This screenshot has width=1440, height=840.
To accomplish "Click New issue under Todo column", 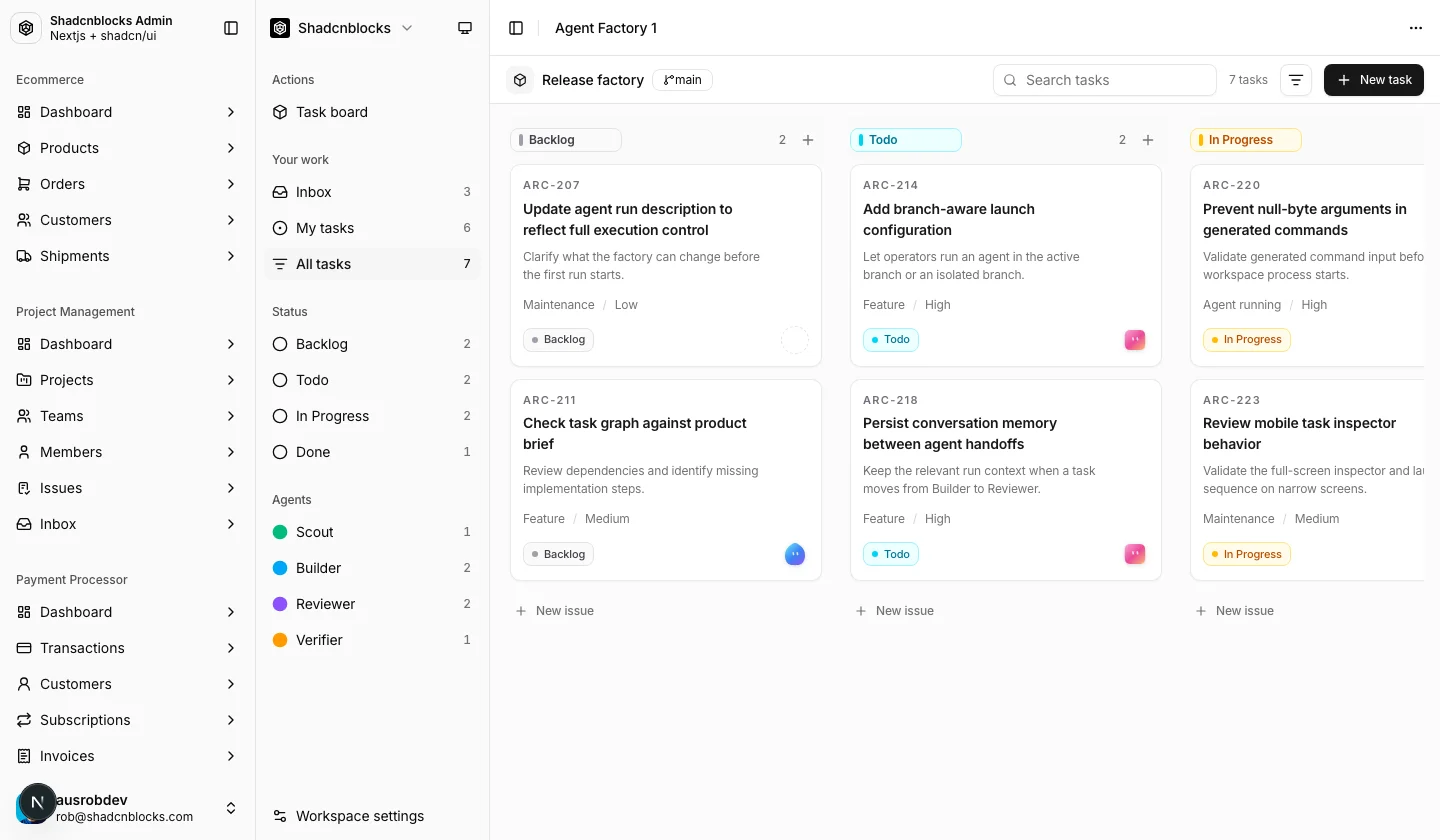I will (895, 611).
